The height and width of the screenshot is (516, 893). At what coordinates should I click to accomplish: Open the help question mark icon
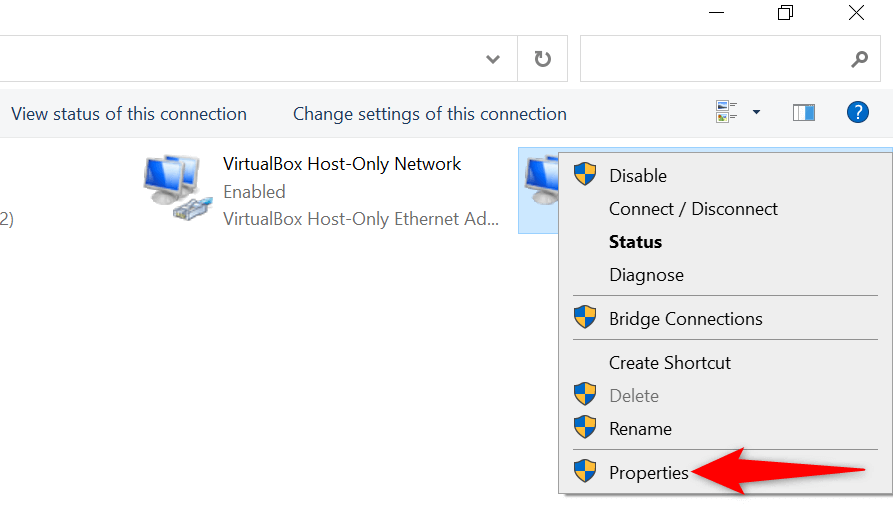[x=857, y=113]
